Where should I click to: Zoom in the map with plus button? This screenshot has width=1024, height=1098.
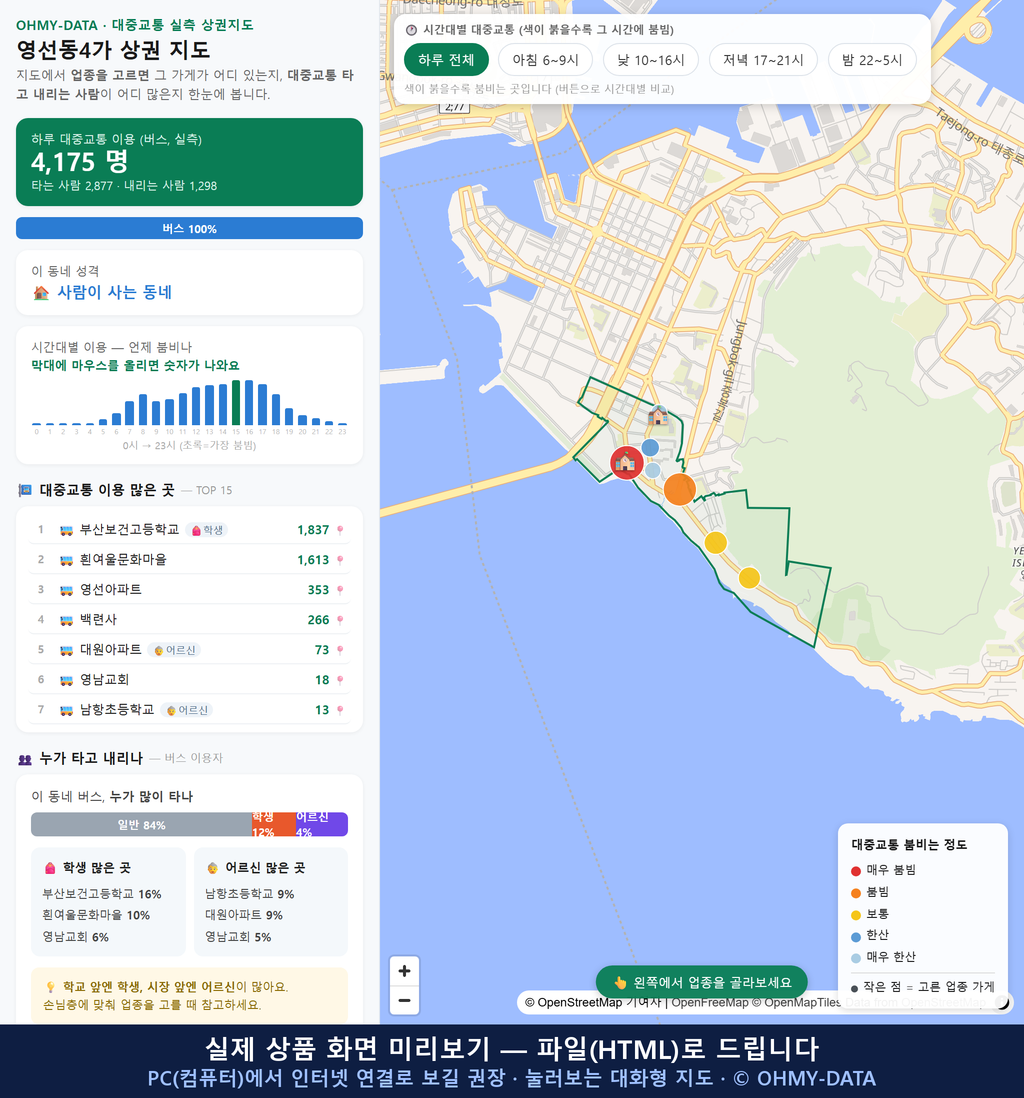[404, 971]
